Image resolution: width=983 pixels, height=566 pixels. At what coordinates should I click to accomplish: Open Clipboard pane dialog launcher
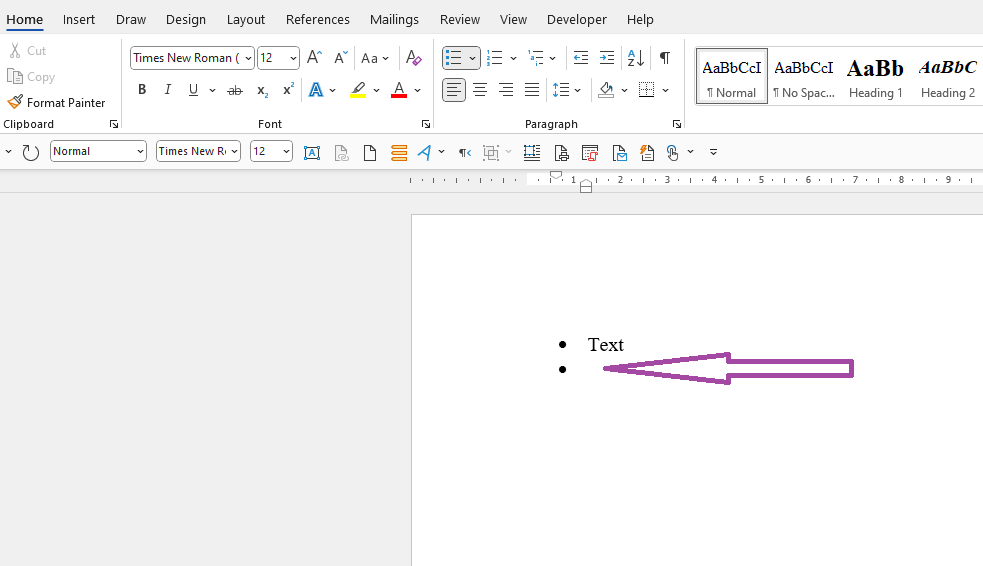pyautogui.click(x=113, y=124)
